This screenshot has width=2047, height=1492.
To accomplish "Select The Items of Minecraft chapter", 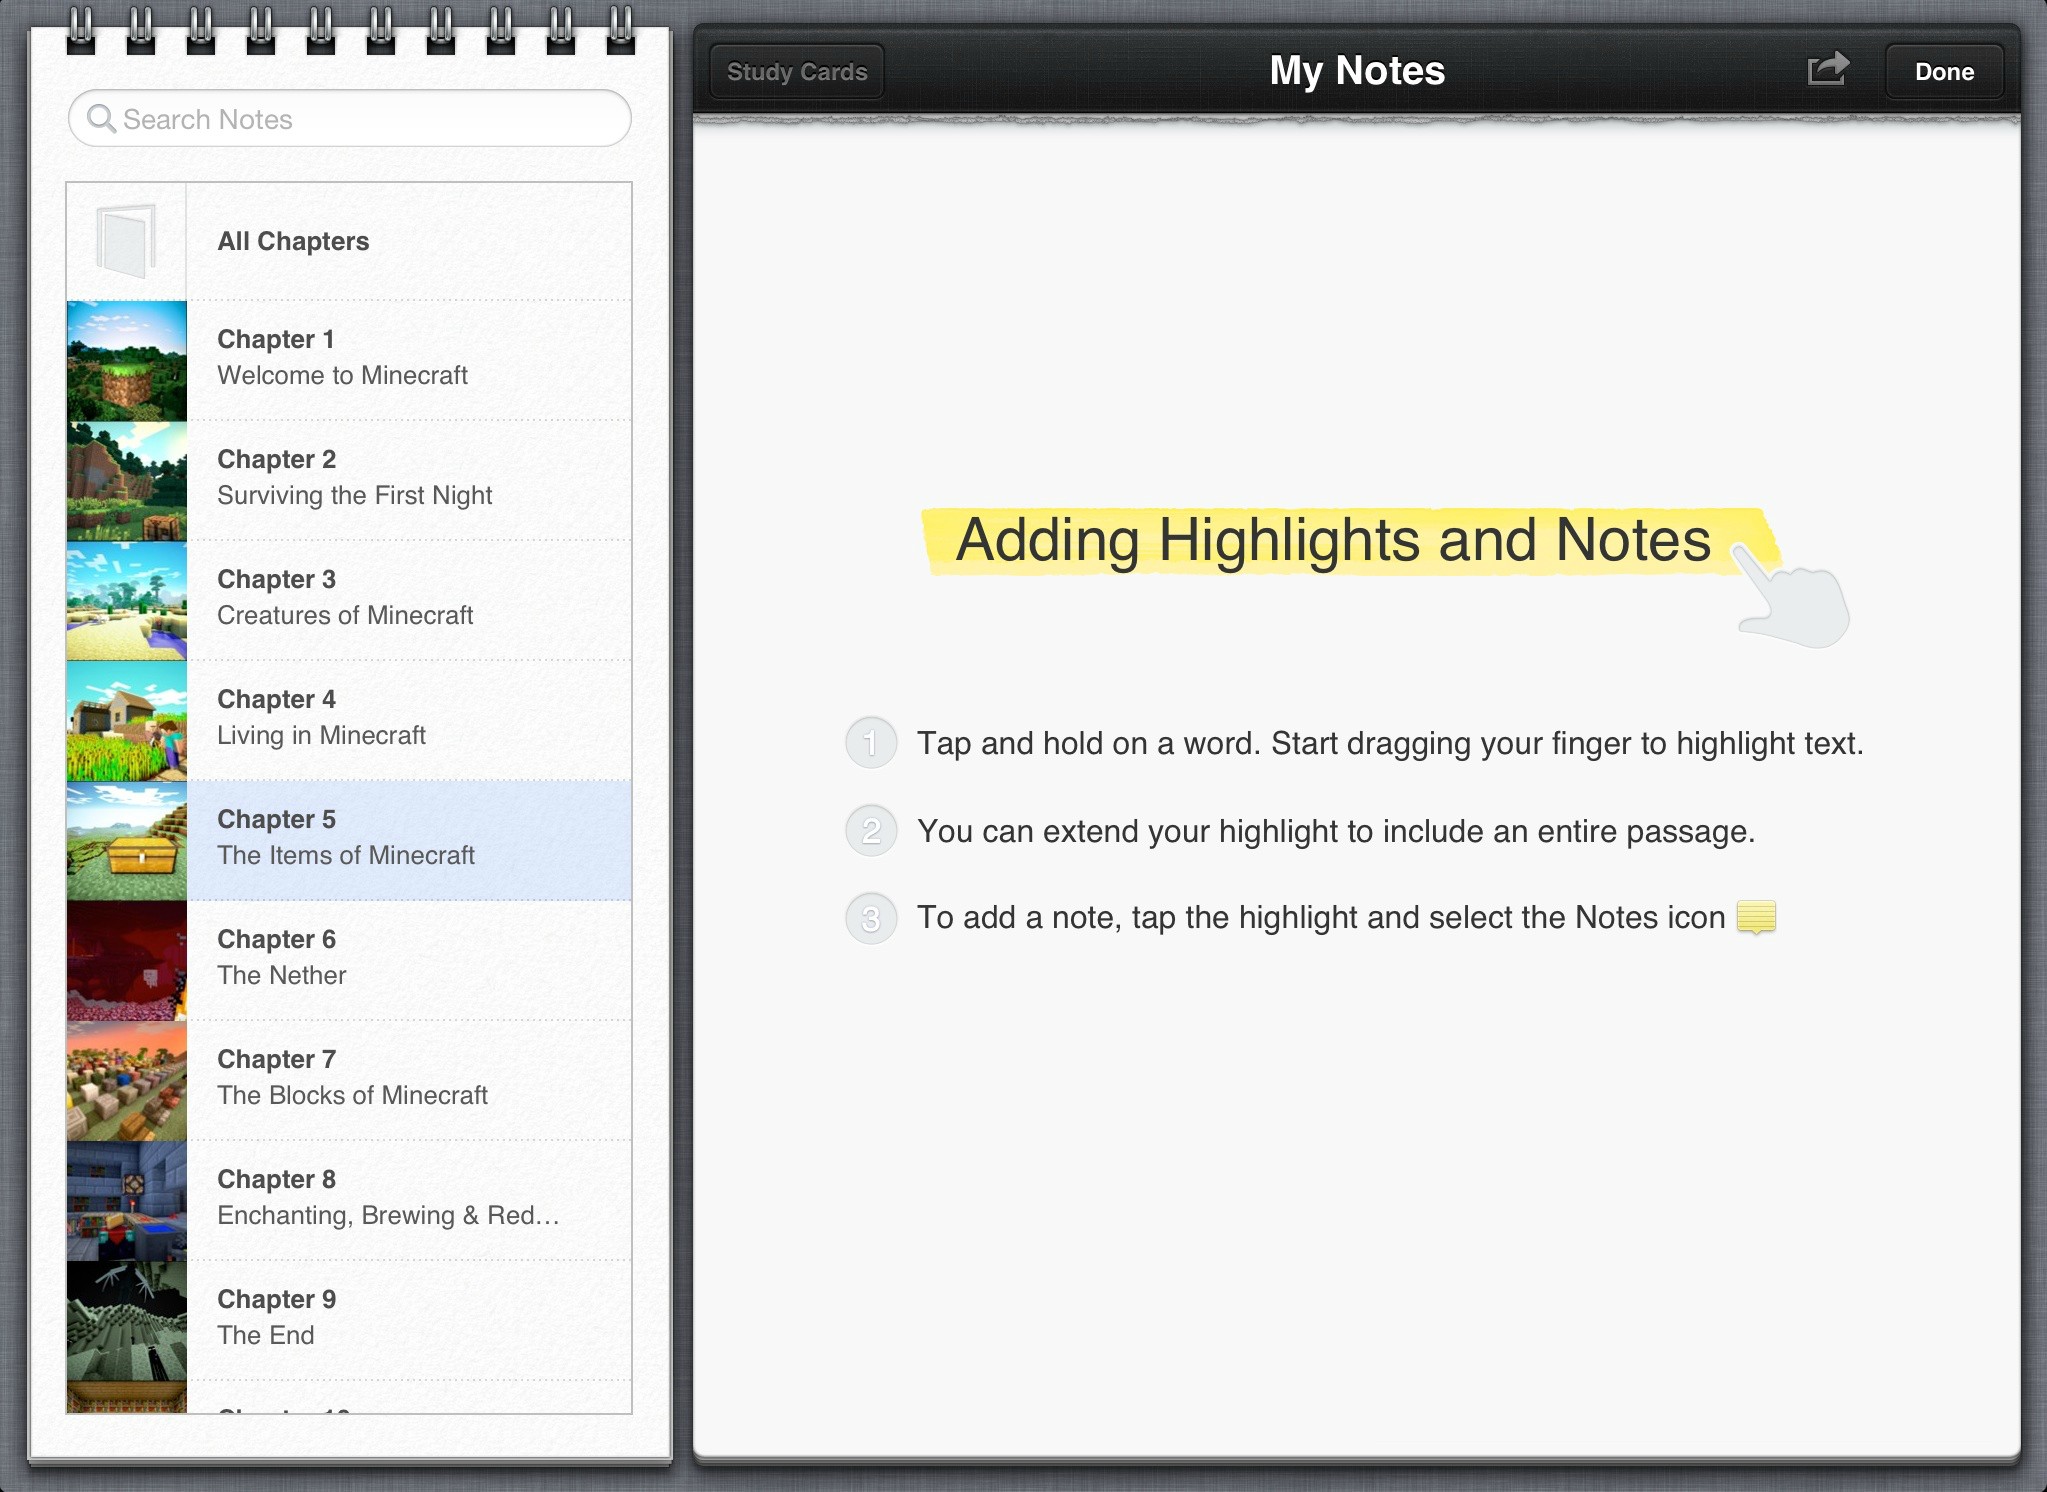I will click(346, 855).
